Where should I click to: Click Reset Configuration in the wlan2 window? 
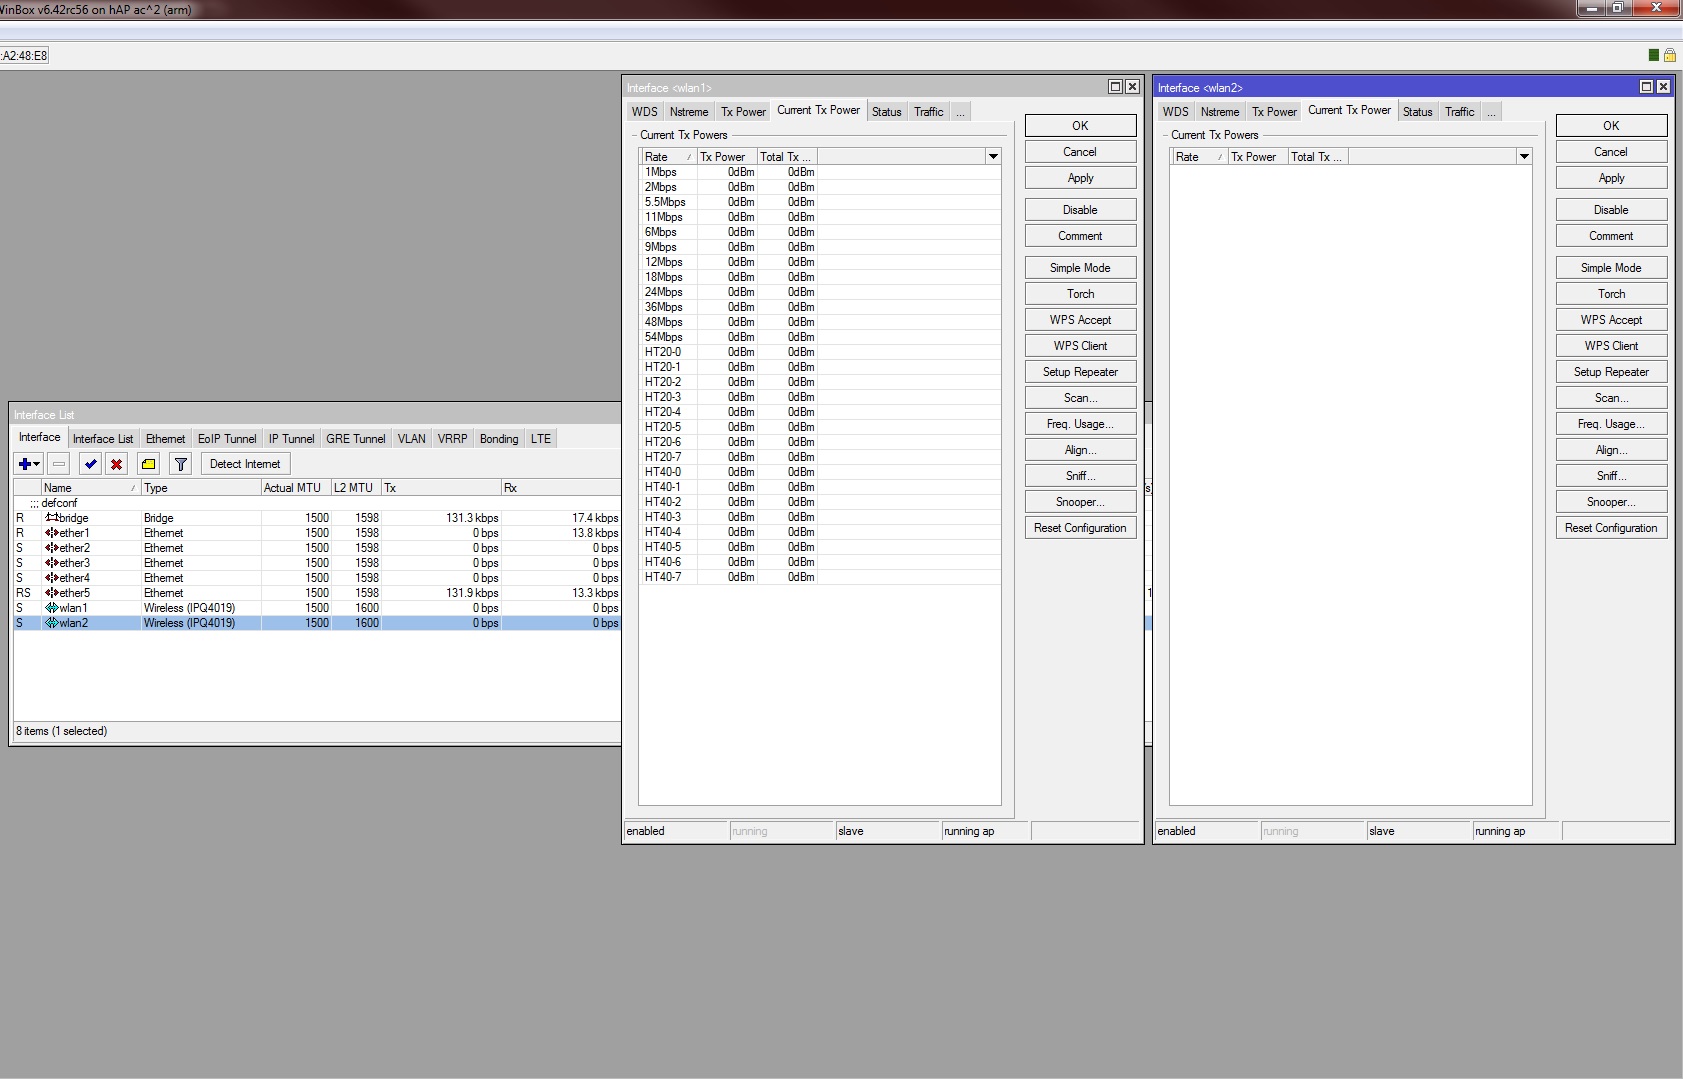(1611, 528)
